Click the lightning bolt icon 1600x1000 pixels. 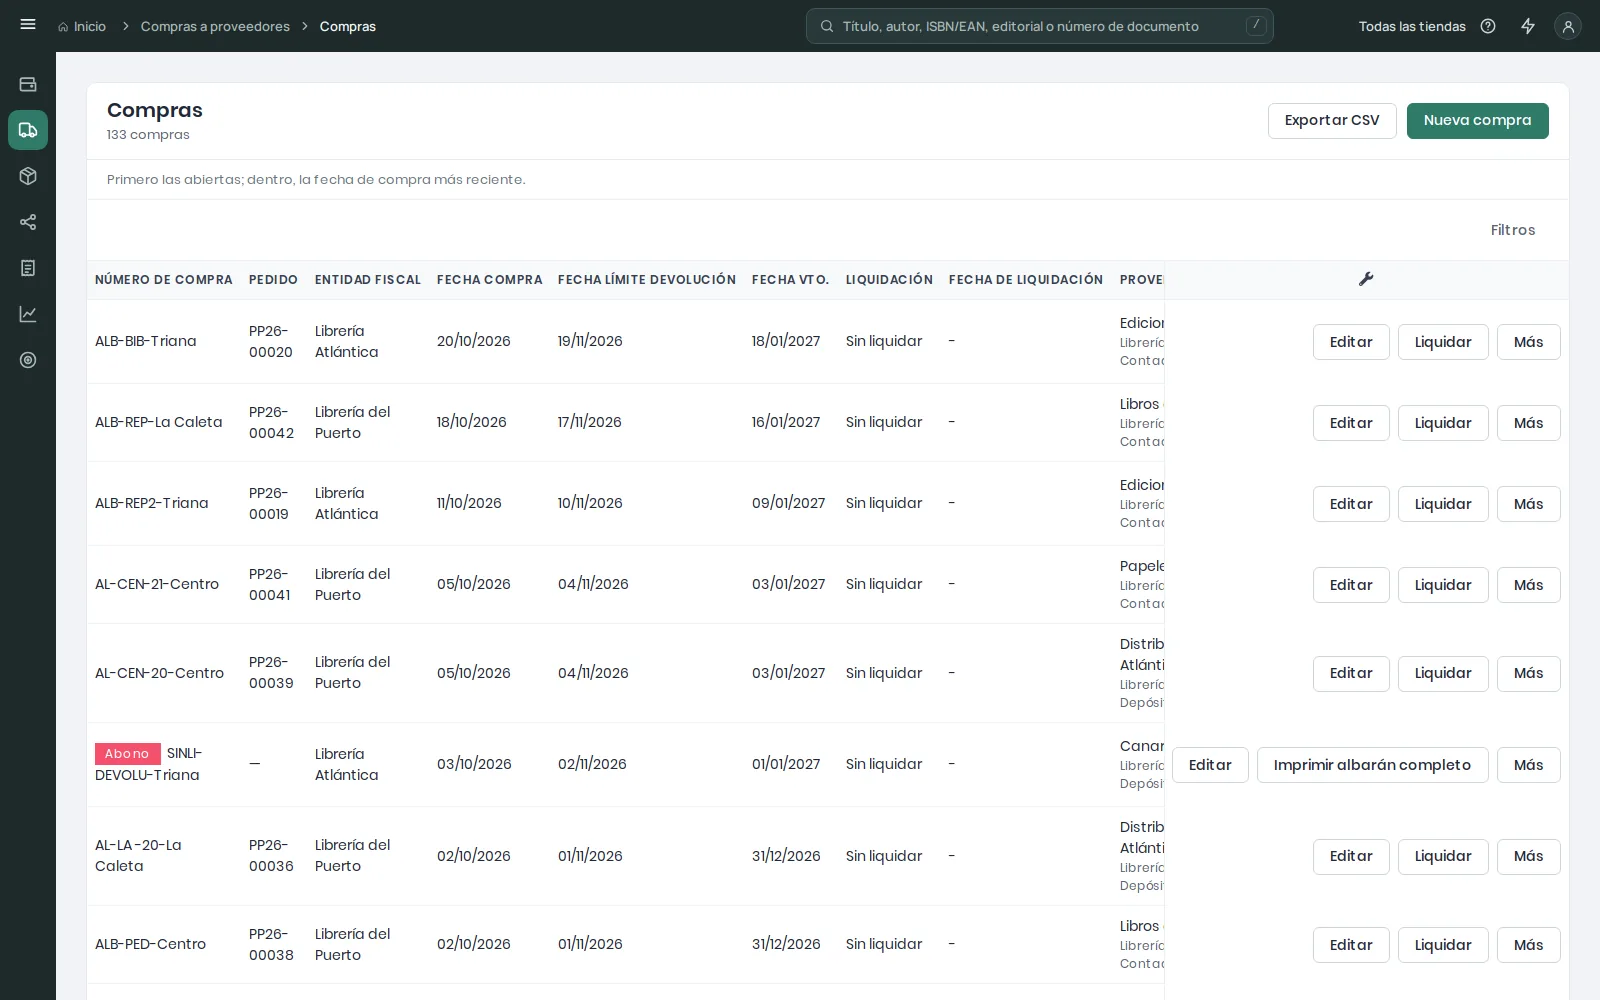(1528, 26)
